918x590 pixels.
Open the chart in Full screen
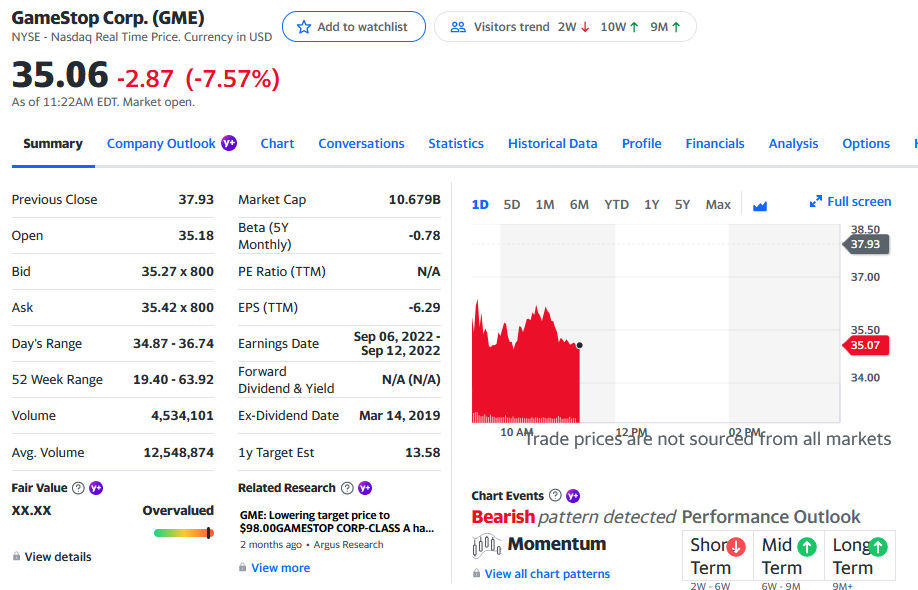850,201
